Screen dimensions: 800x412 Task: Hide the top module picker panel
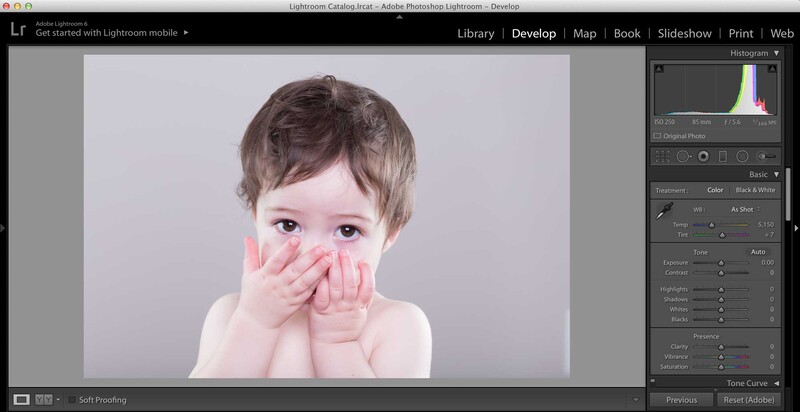coord(400,17)
